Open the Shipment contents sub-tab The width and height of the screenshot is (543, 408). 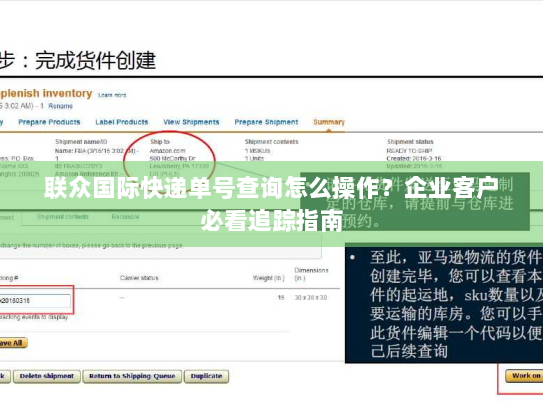[63, 217]
